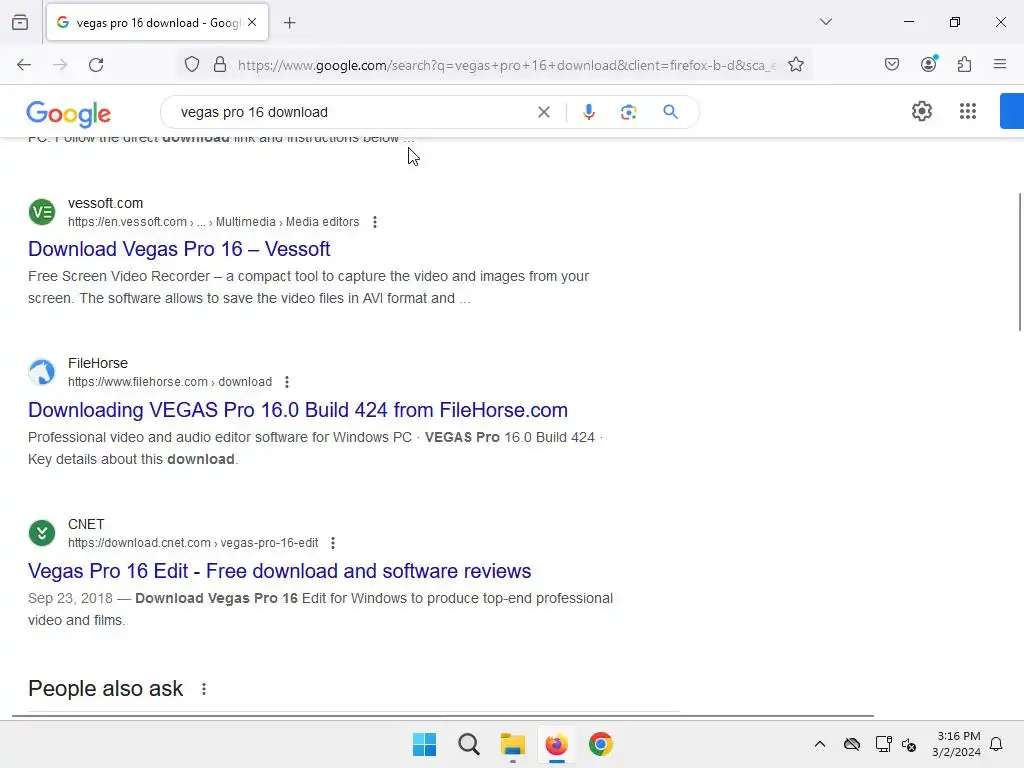1024x768 pixels.
Task: Click the Google search query field
Action: (x=353, y=112)
